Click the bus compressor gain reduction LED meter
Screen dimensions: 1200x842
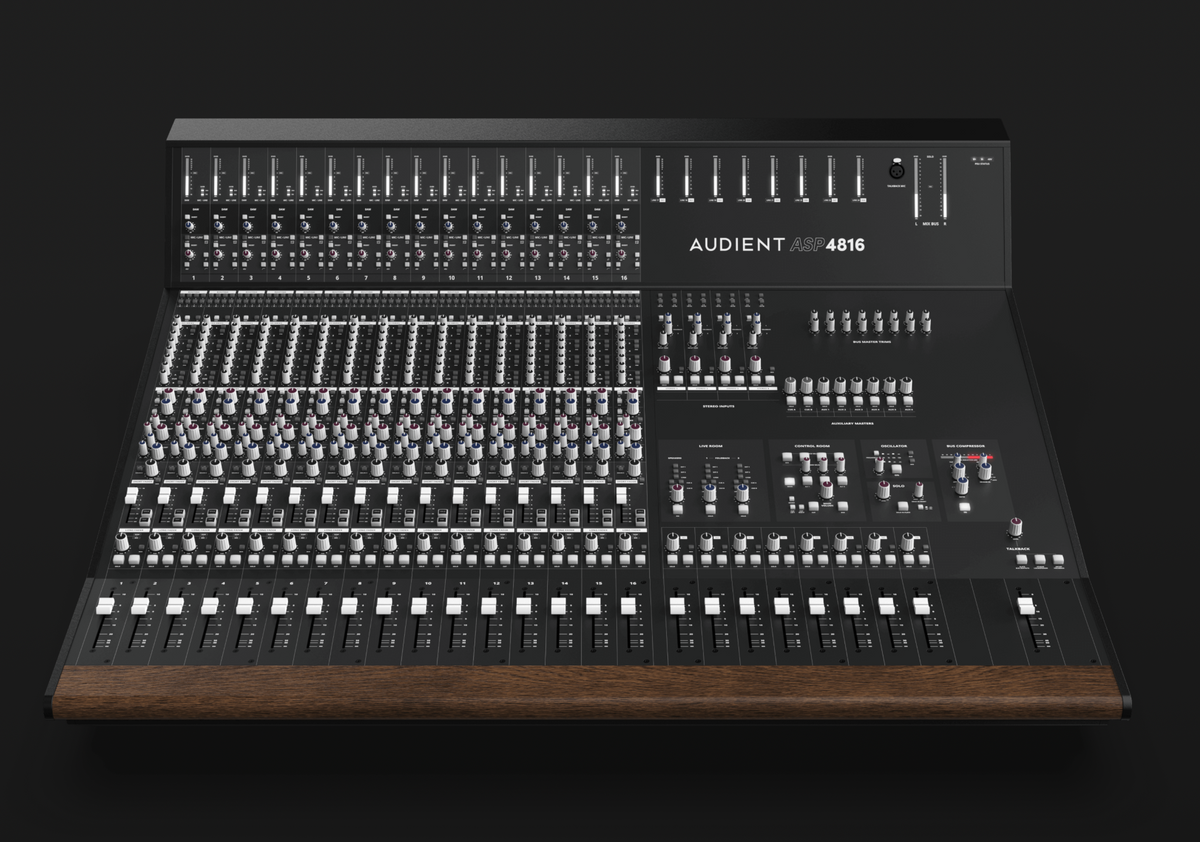coord(967,457)
